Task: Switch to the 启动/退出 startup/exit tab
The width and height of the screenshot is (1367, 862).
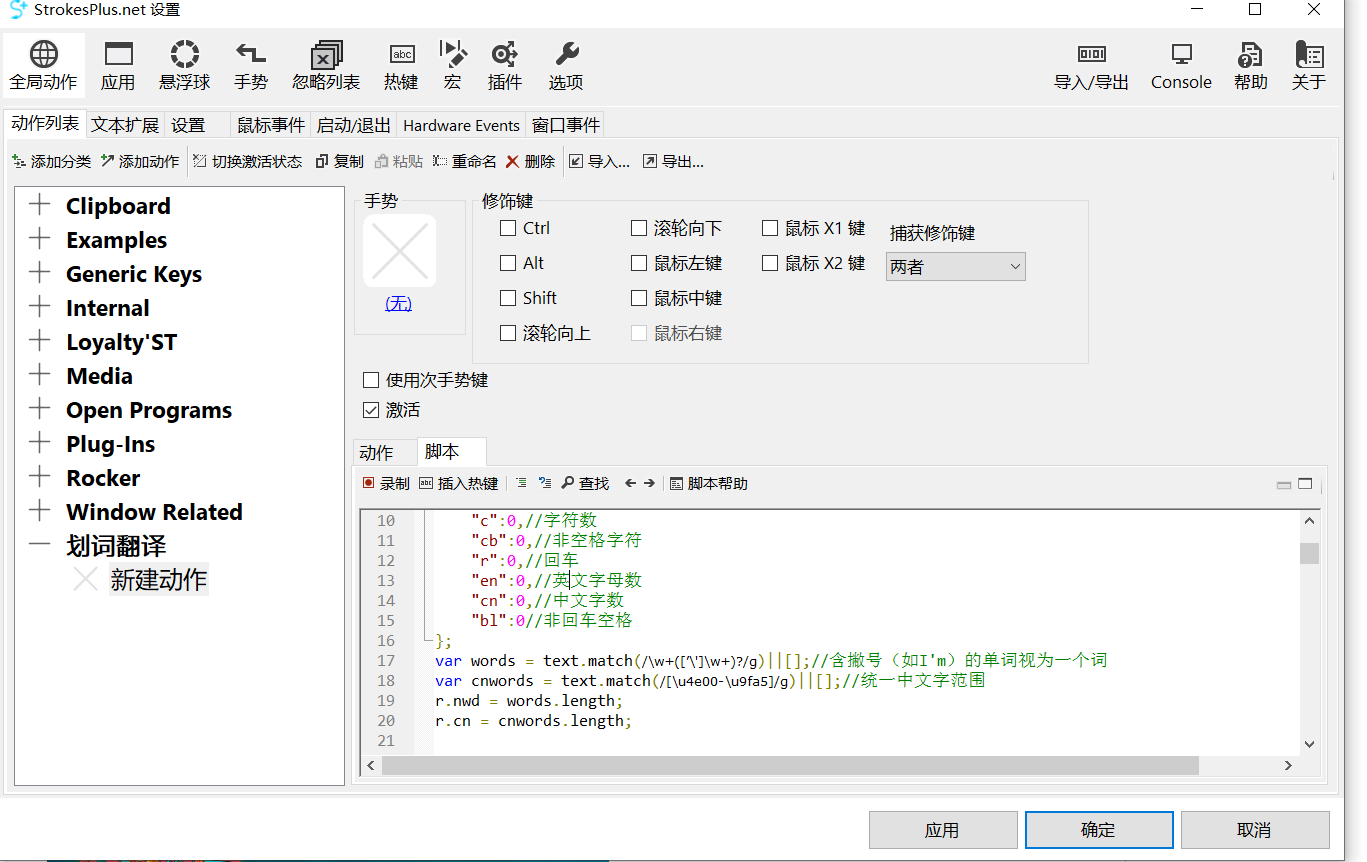Action: pos(354,125)
